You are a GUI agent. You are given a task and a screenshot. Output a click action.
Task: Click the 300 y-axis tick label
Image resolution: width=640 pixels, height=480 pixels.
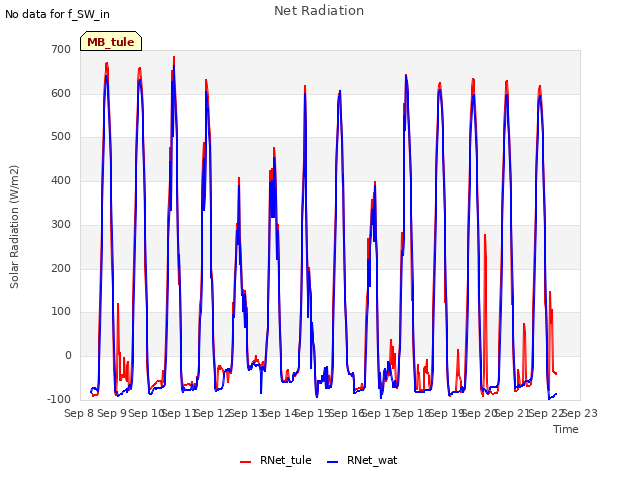pyautogui.click(x=61, y=224)
